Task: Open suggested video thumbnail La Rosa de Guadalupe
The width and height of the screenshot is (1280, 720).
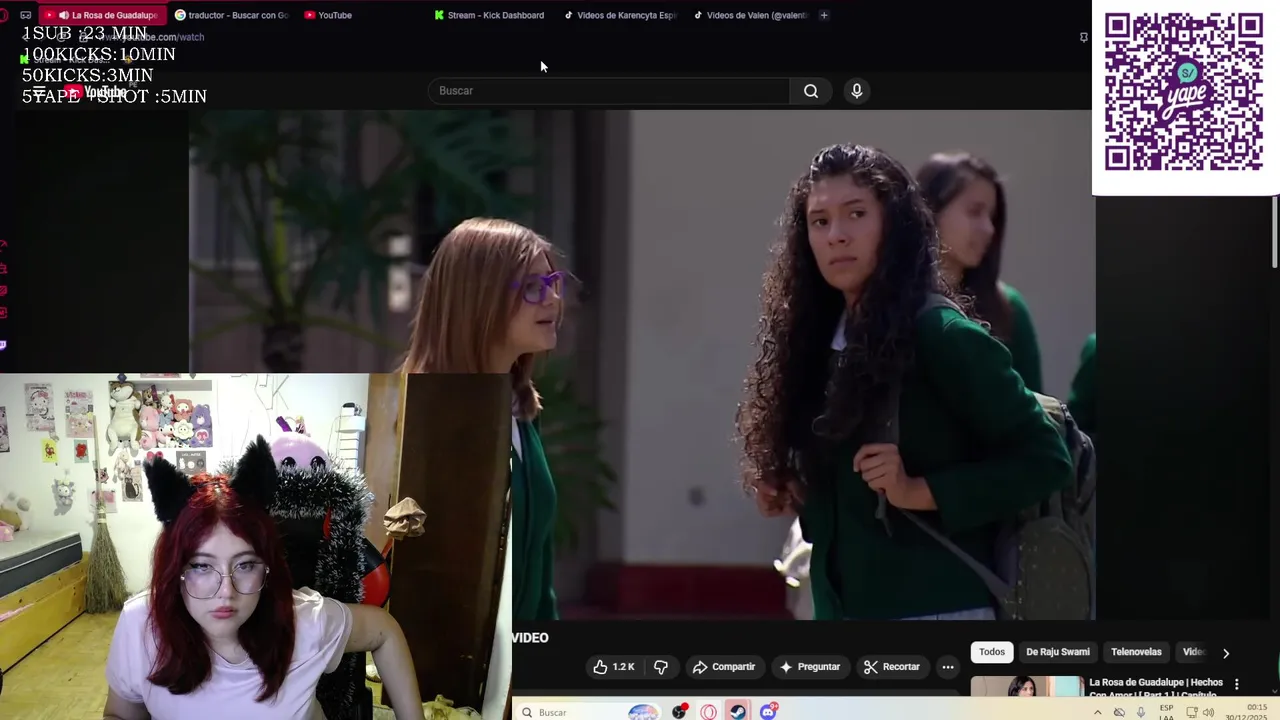Action: pyautogui.click(x=1027, y=687)
